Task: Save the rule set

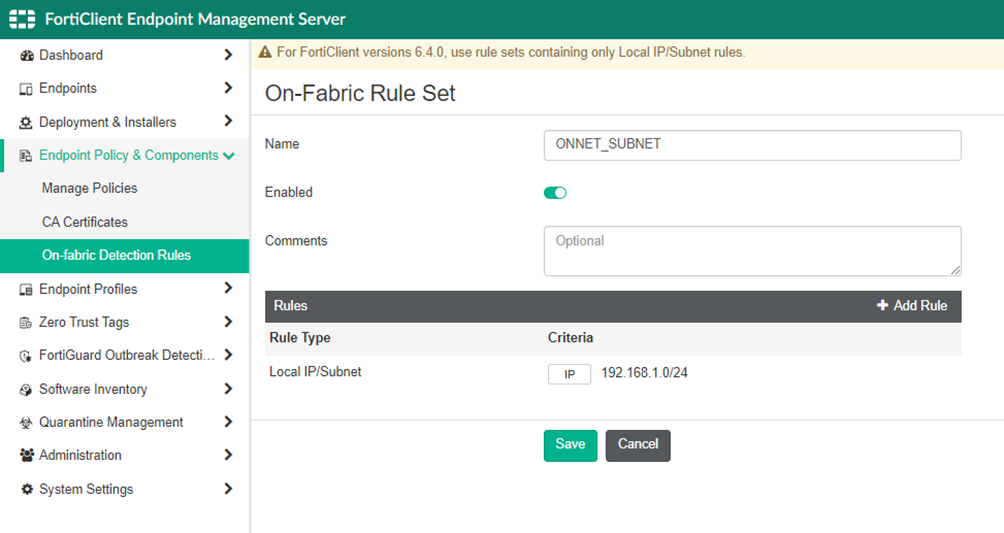Action: [571, 445]
